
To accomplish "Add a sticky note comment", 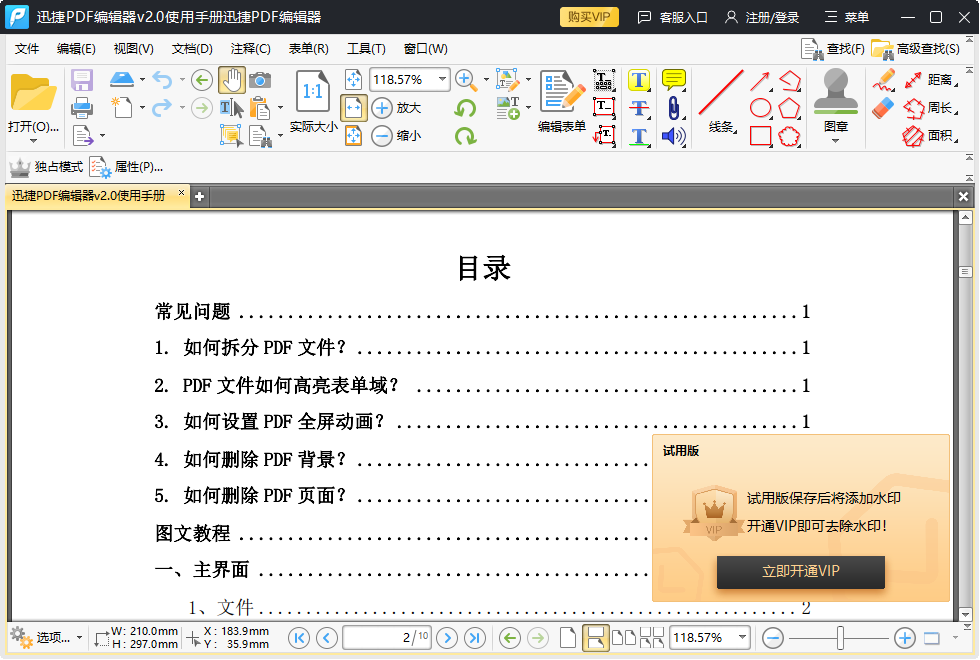I will click(675, 79).
